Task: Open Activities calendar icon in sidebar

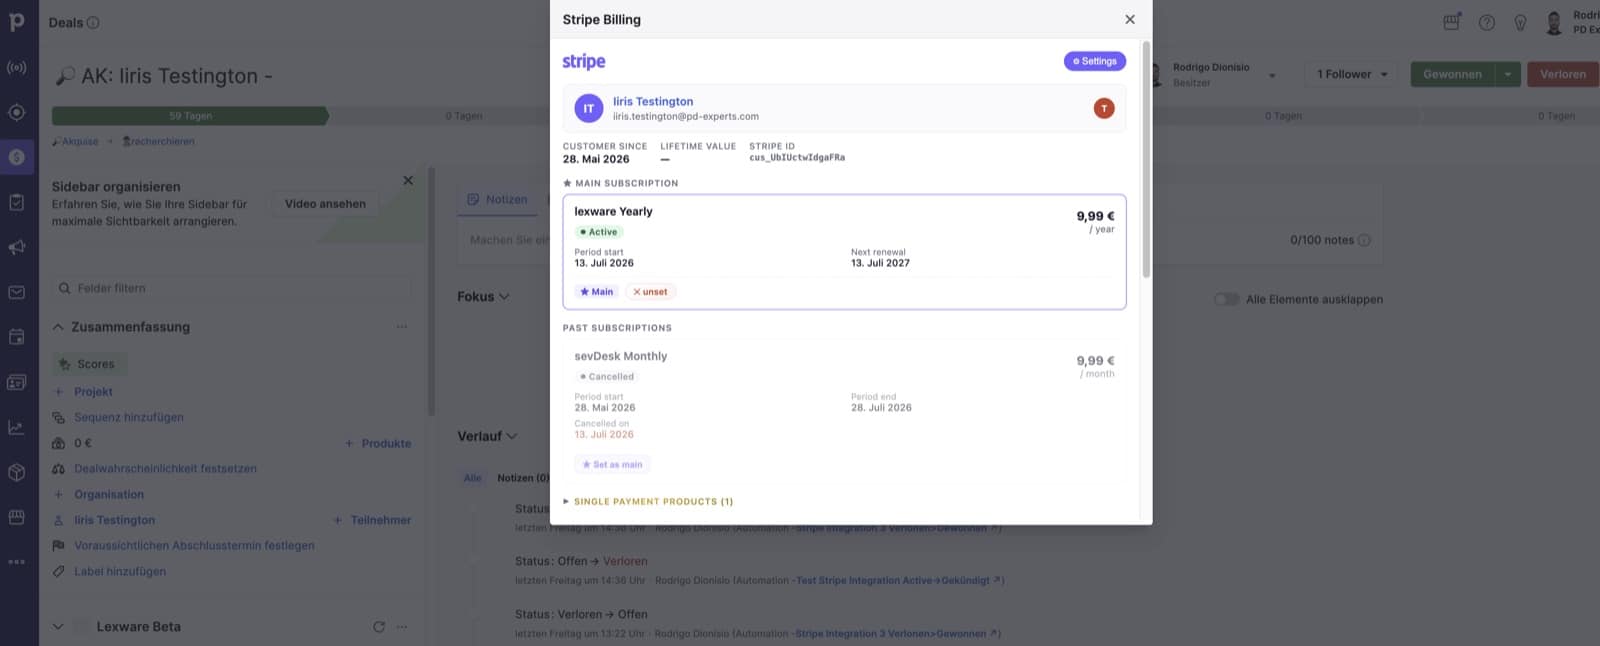Action: (17, 337)
